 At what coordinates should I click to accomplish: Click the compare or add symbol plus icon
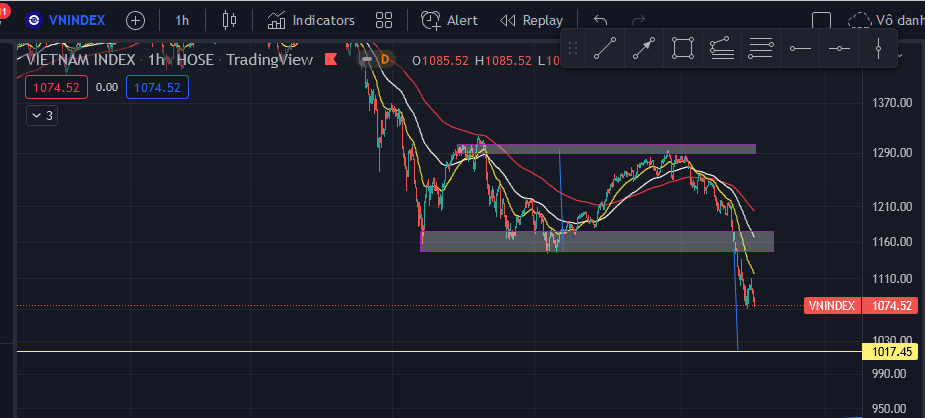(x=135, y=21)
